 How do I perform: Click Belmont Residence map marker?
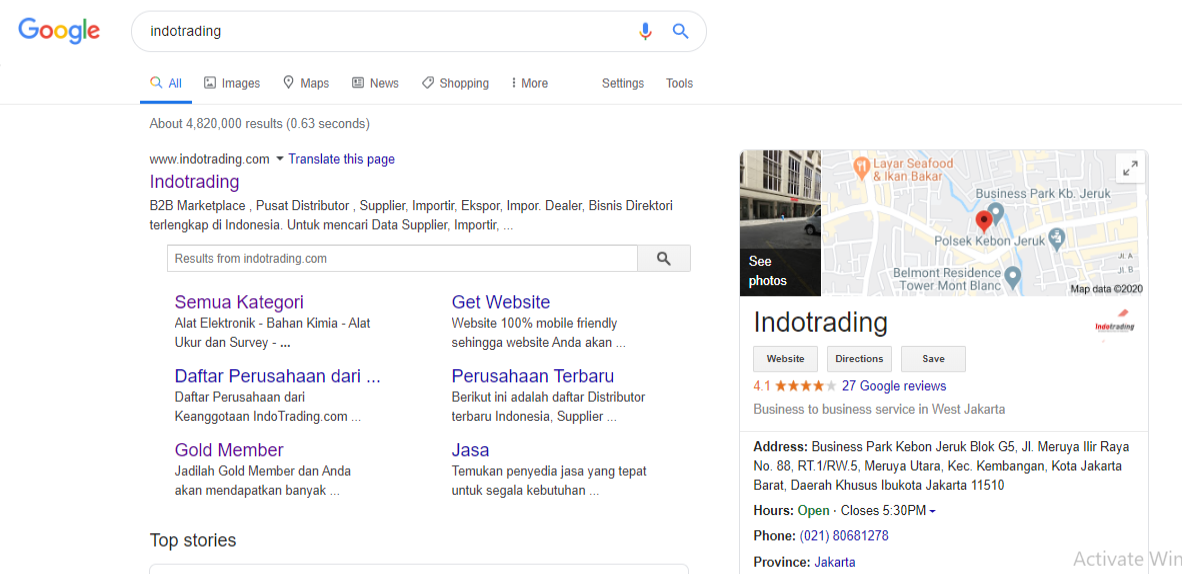click(x=1014, y=278)
